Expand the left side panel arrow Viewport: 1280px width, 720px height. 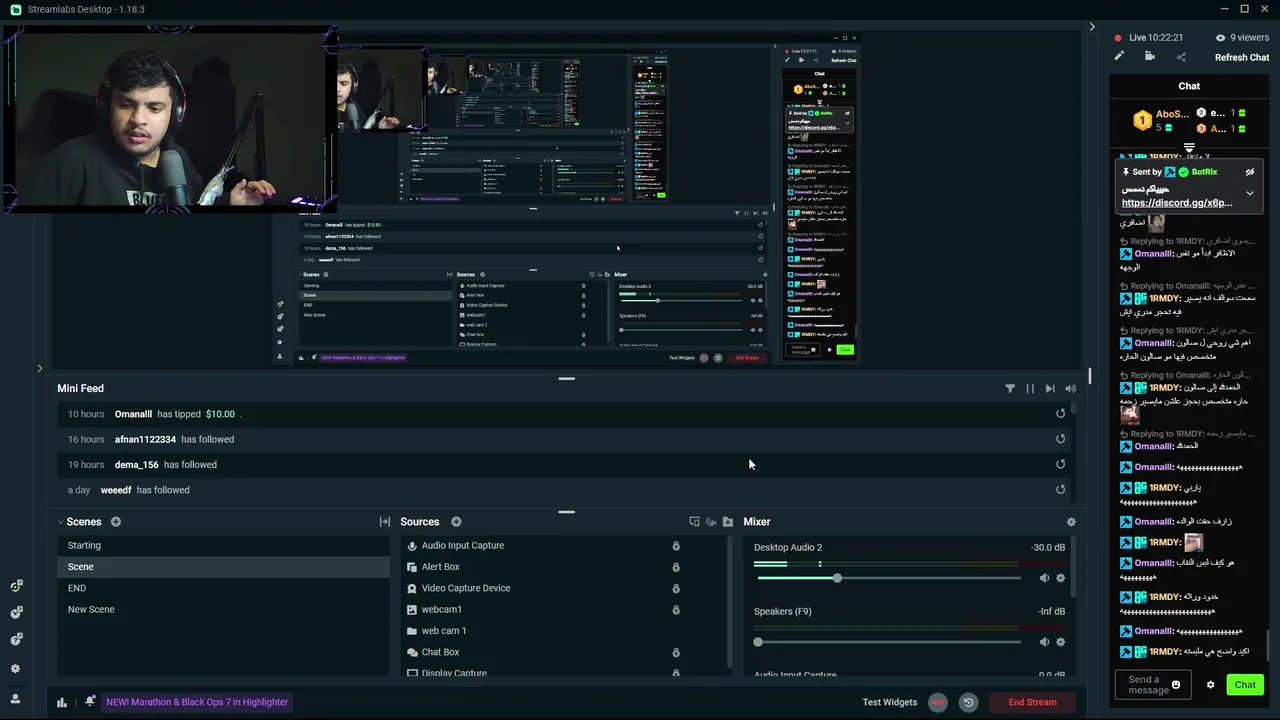[39, 368]
